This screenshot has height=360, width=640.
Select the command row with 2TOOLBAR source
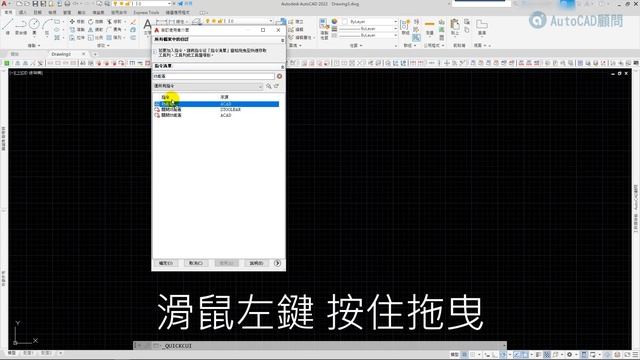click(x=216, y=110)
